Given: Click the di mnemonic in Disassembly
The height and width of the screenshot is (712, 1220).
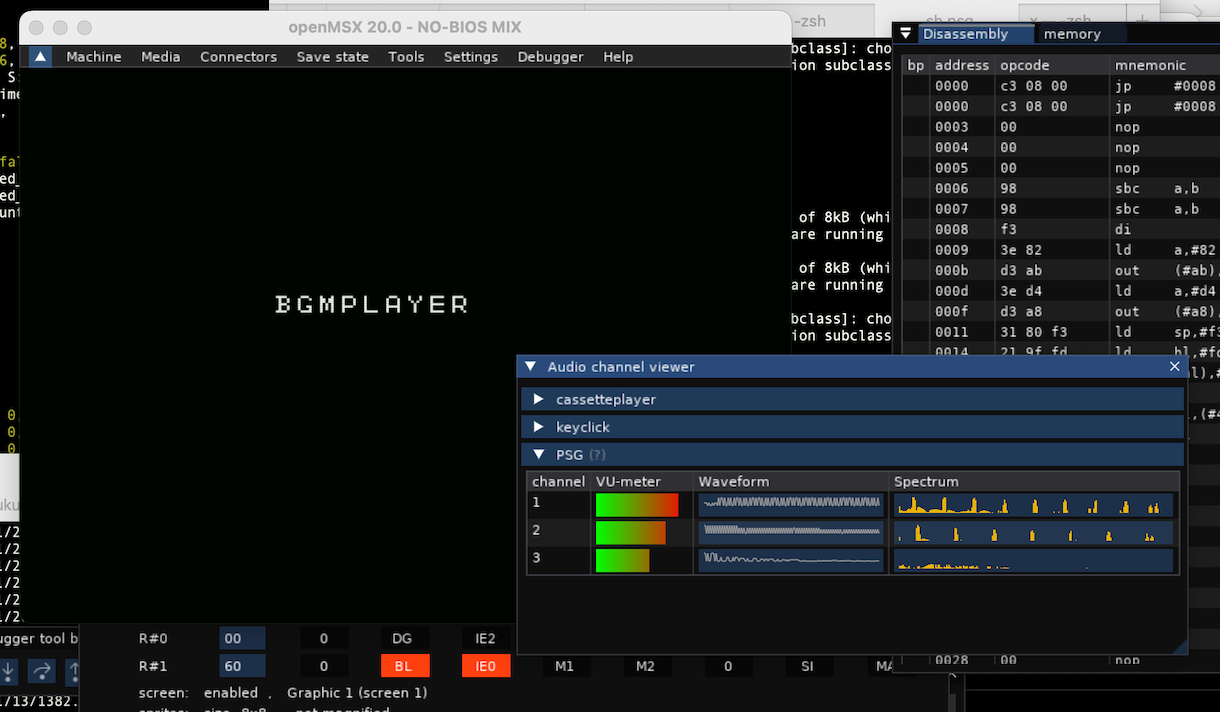Looking at the screenshot, I should [1123, 229].
